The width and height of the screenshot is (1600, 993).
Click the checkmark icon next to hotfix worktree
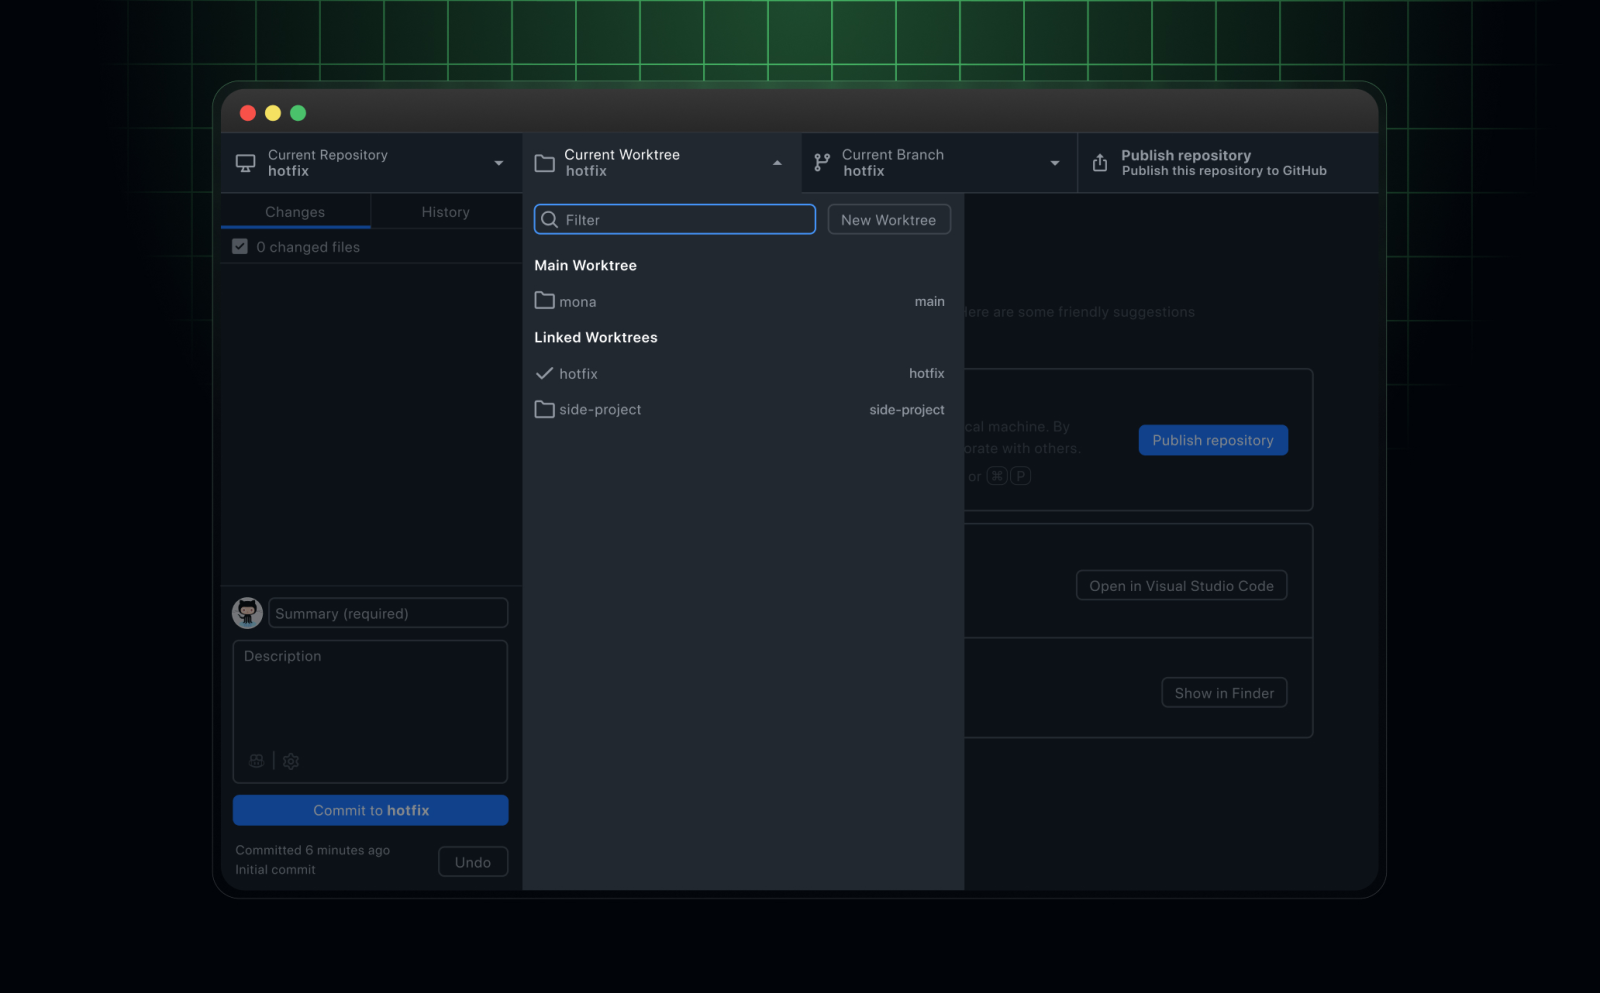click(x=545, y=373)
